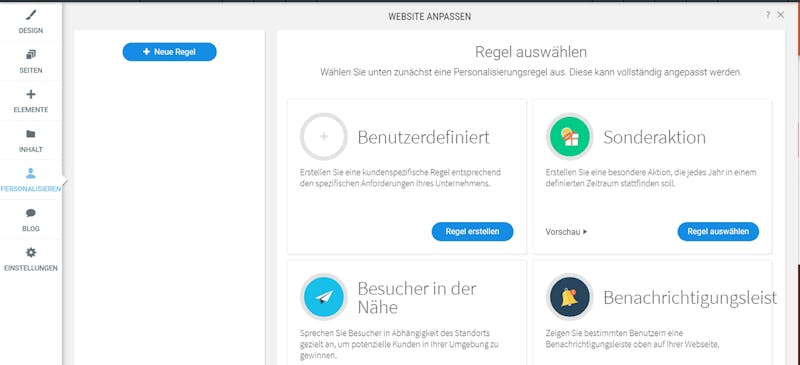The image size is (800, 365).
Task: Click the Design paintbrush icon
Action: (31, 15)
